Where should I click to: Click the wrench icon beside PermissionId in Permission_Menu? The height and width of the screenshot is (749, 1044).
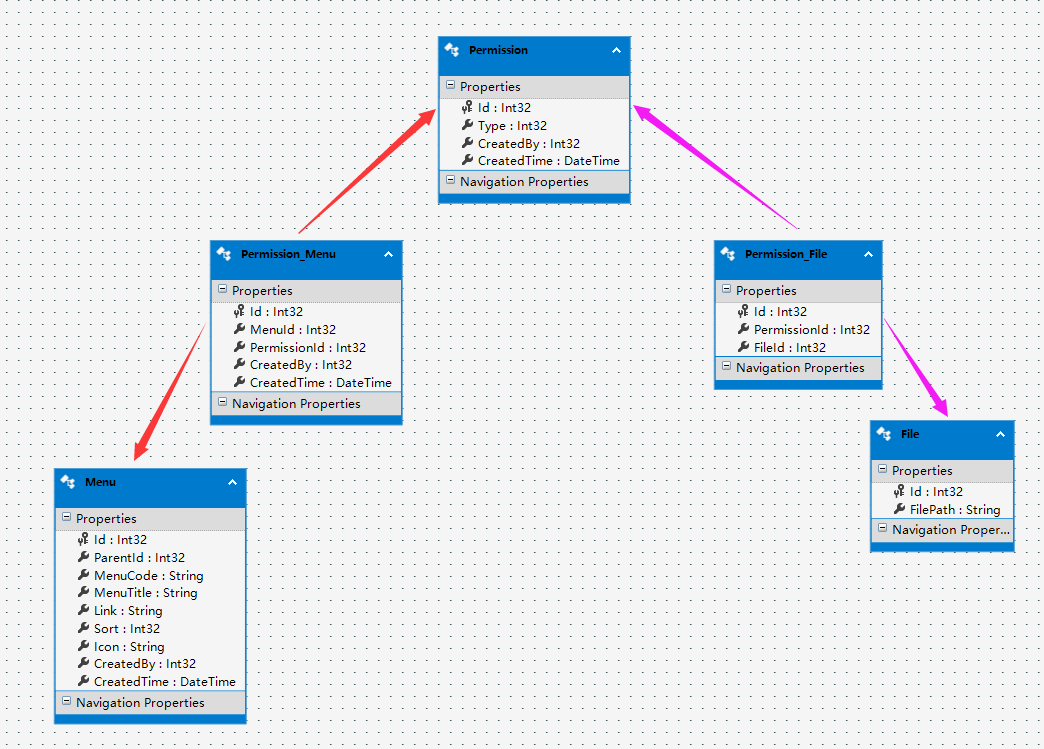pos(239,347)
